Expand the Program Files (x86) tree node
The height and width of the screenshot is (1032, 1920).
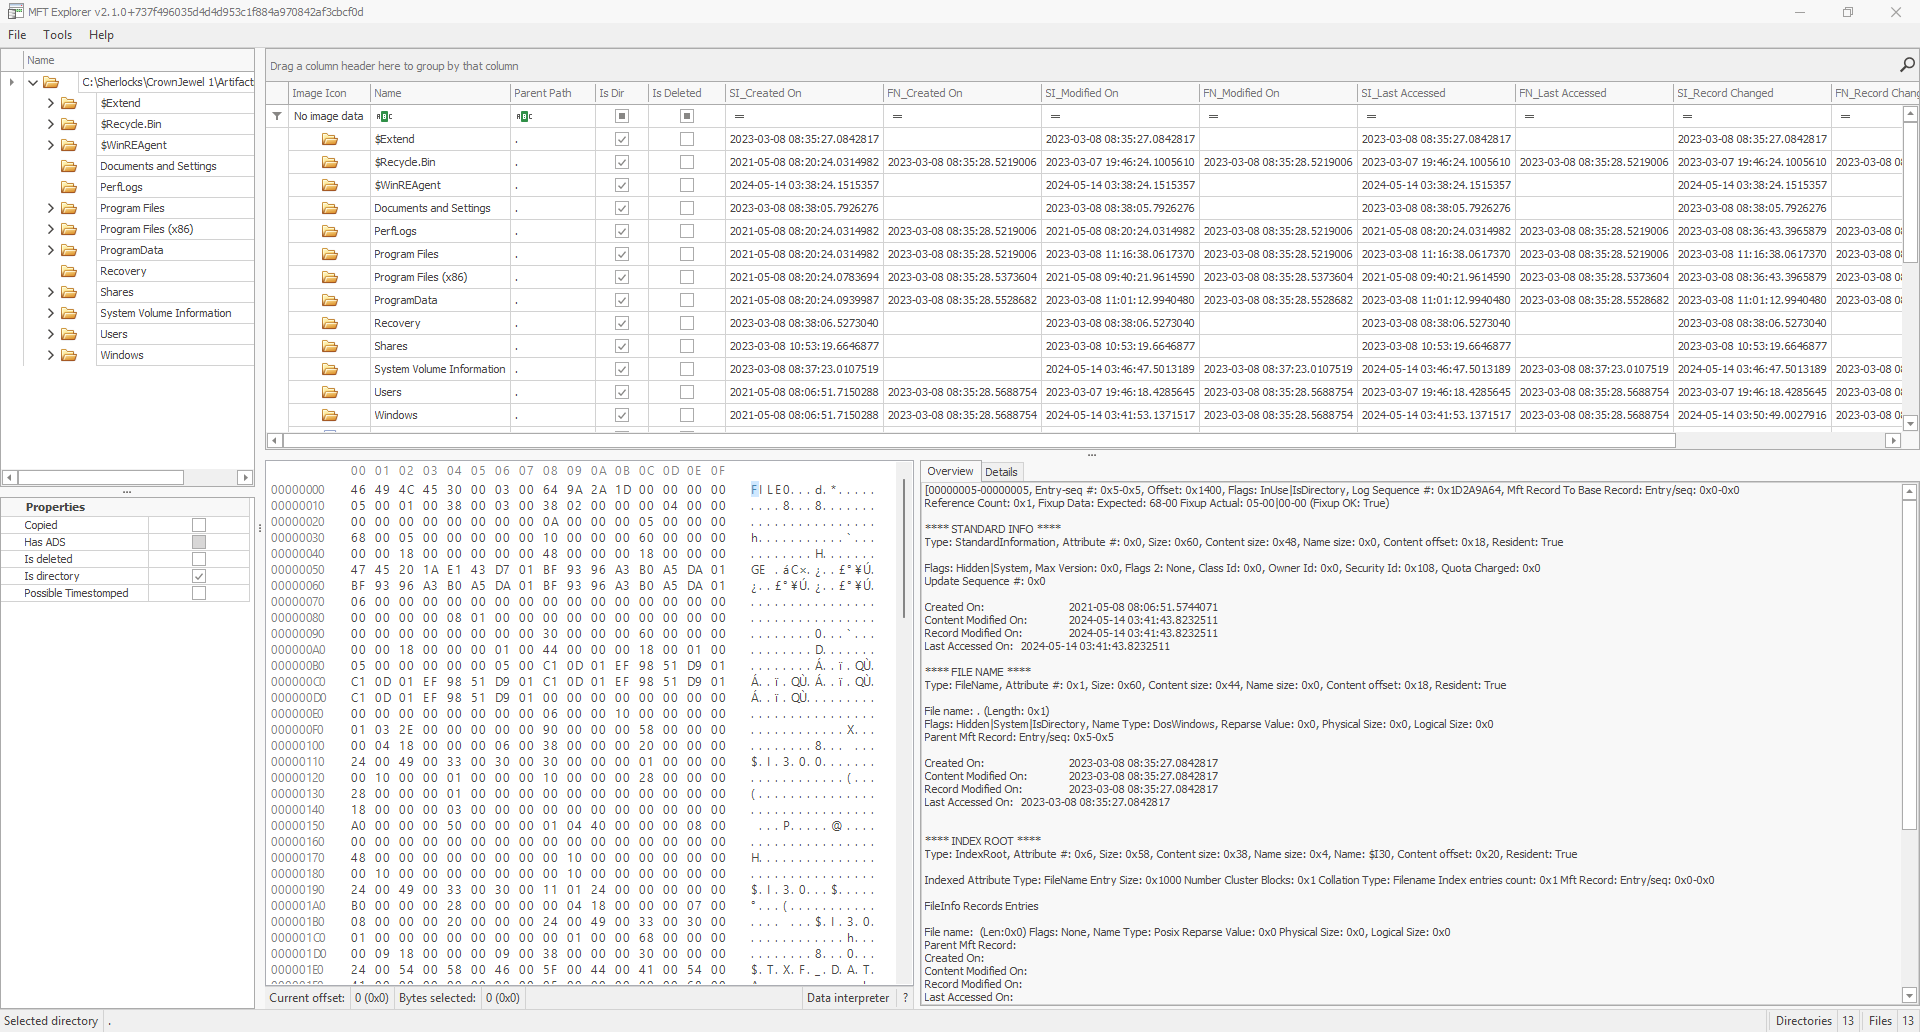point(51,229)
